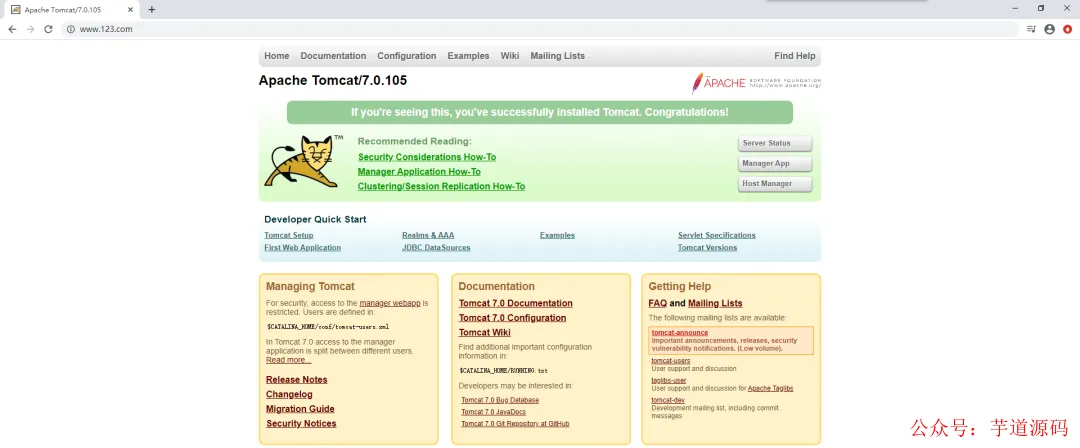The width and height of the screenshot is (1080, 448).
Task: Click the green Congratulations banner text
Action: click(x=539, y=112)
